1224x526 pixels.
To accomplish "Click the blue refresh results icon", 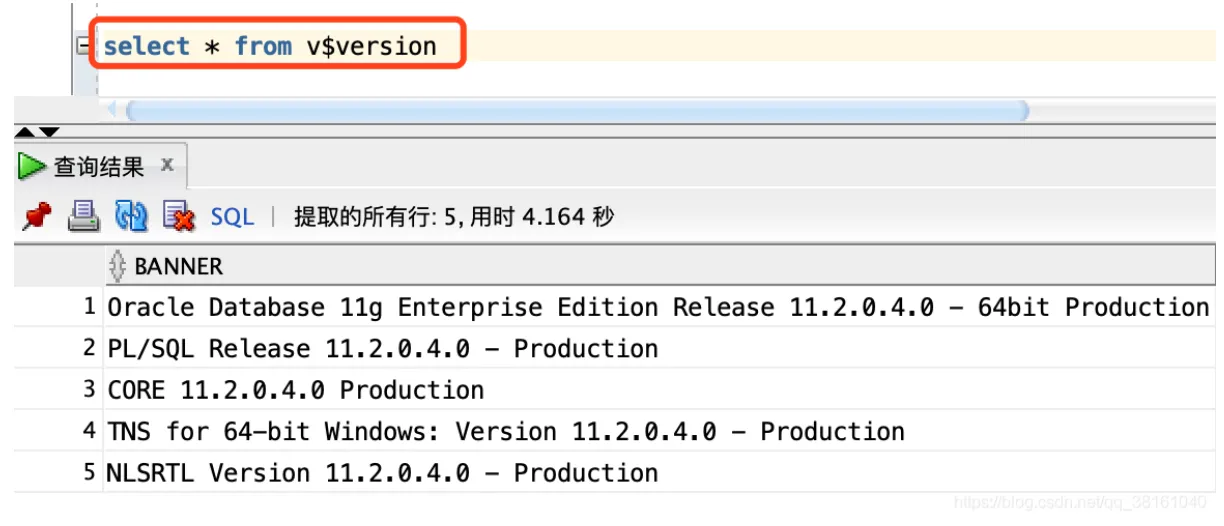I will coord(131,216).
